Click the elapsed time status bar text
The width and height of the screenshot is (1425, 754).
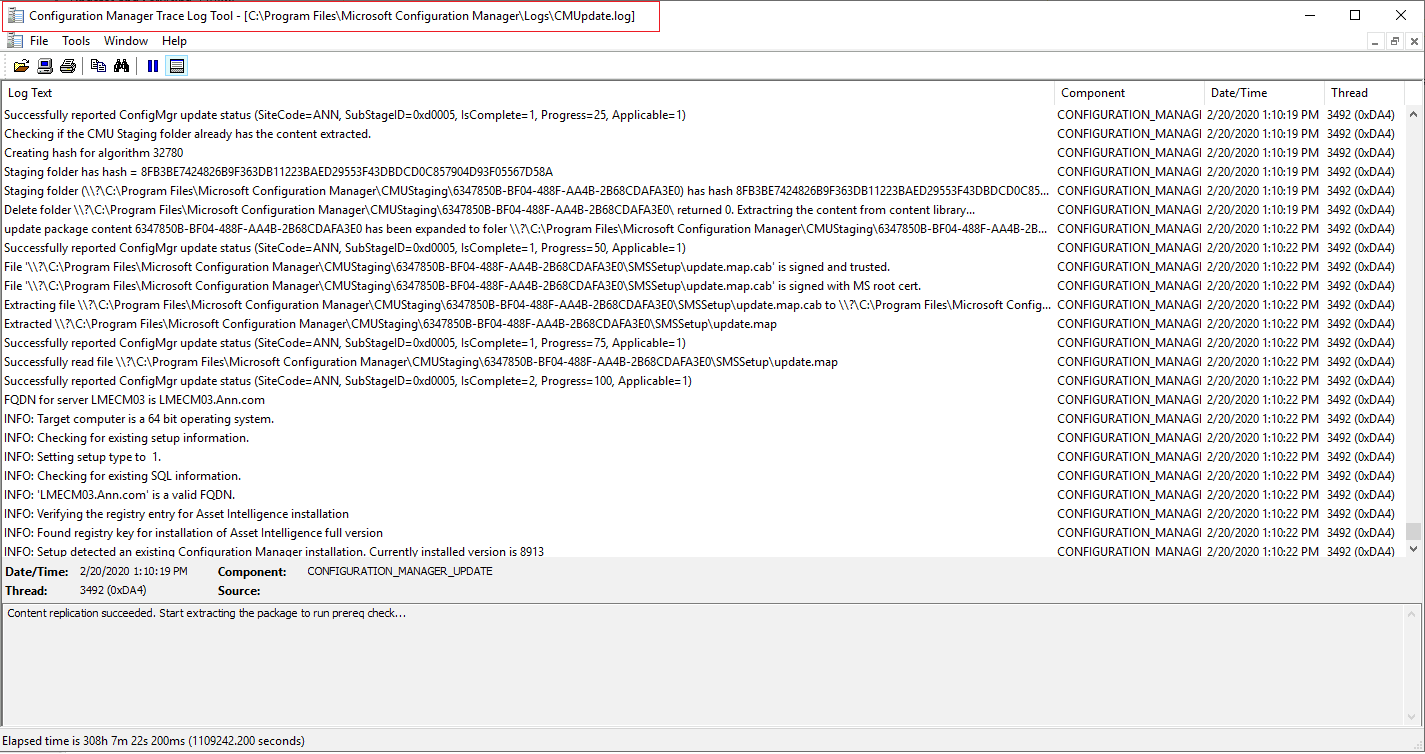pyautogui.click(x=155, y=741)
